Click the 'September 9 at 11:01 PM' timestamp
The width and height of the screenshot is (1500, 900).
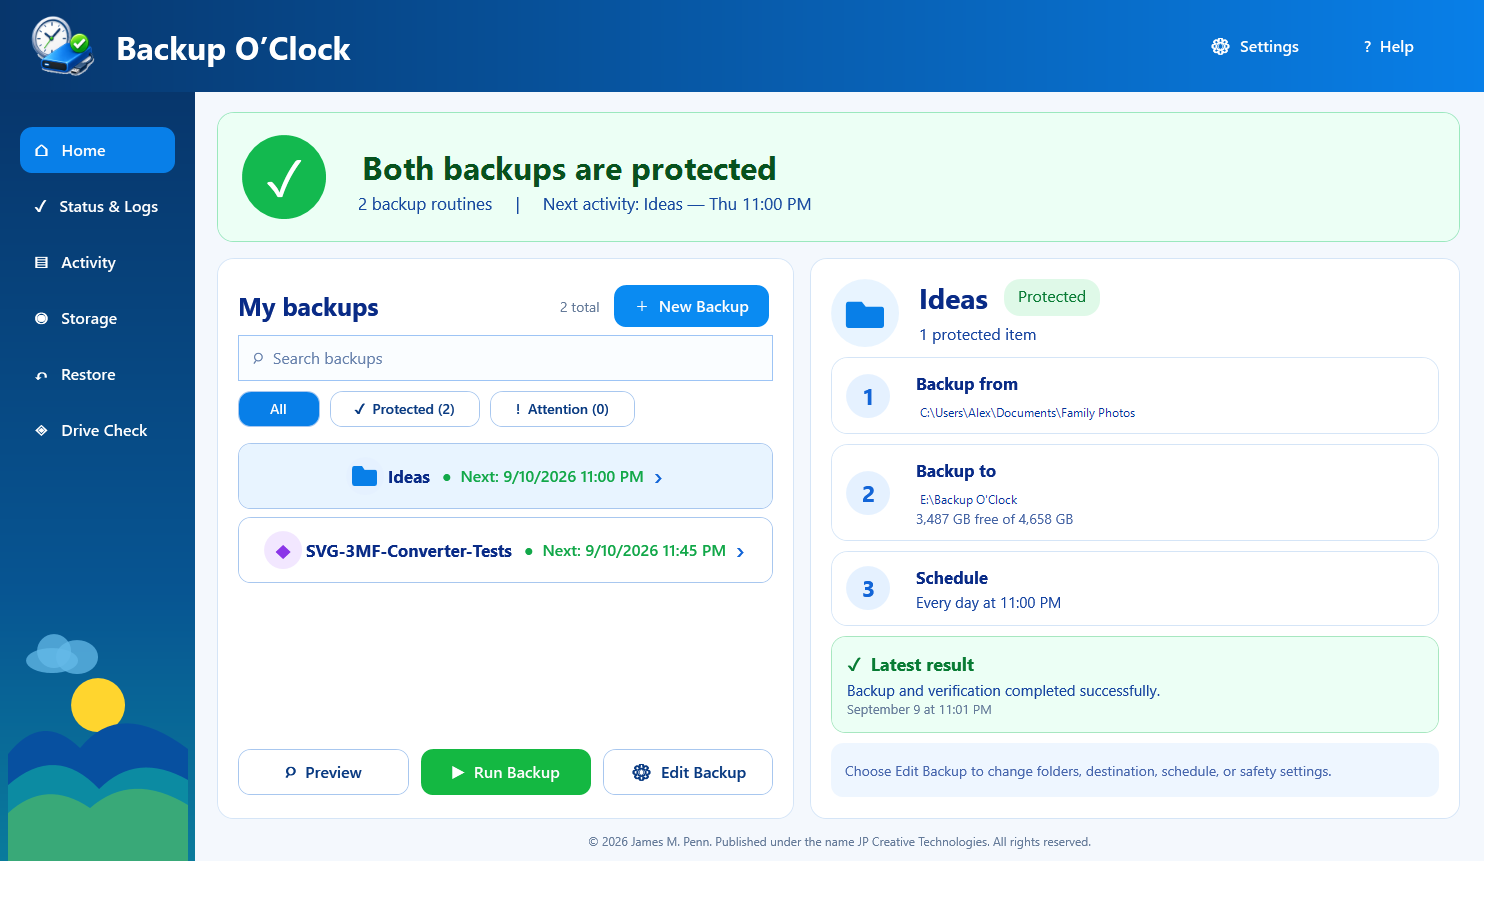pyautogui.click(x=919, y=710)
